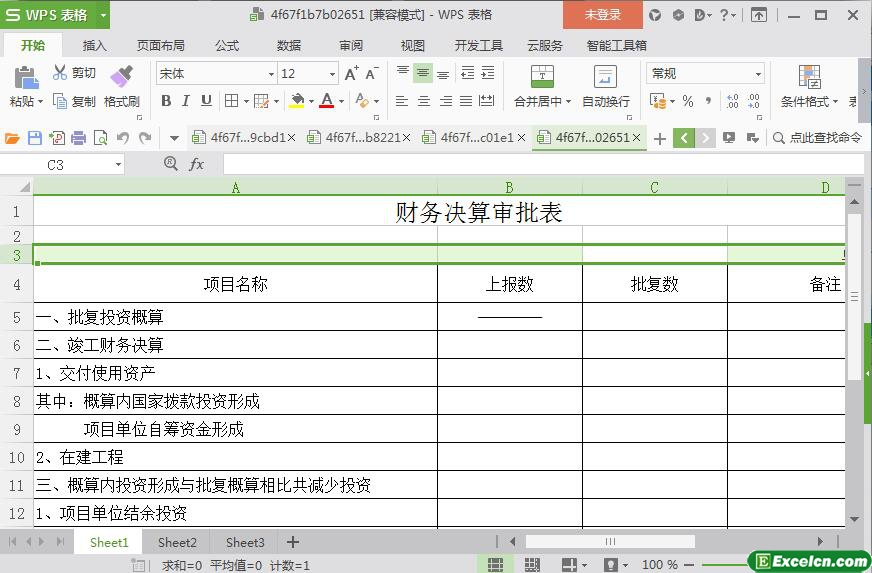872x573 pixels.
Task: Click the Cut (剪切) scissors icon
Action: pyautogui.click(x=60, y=73)
